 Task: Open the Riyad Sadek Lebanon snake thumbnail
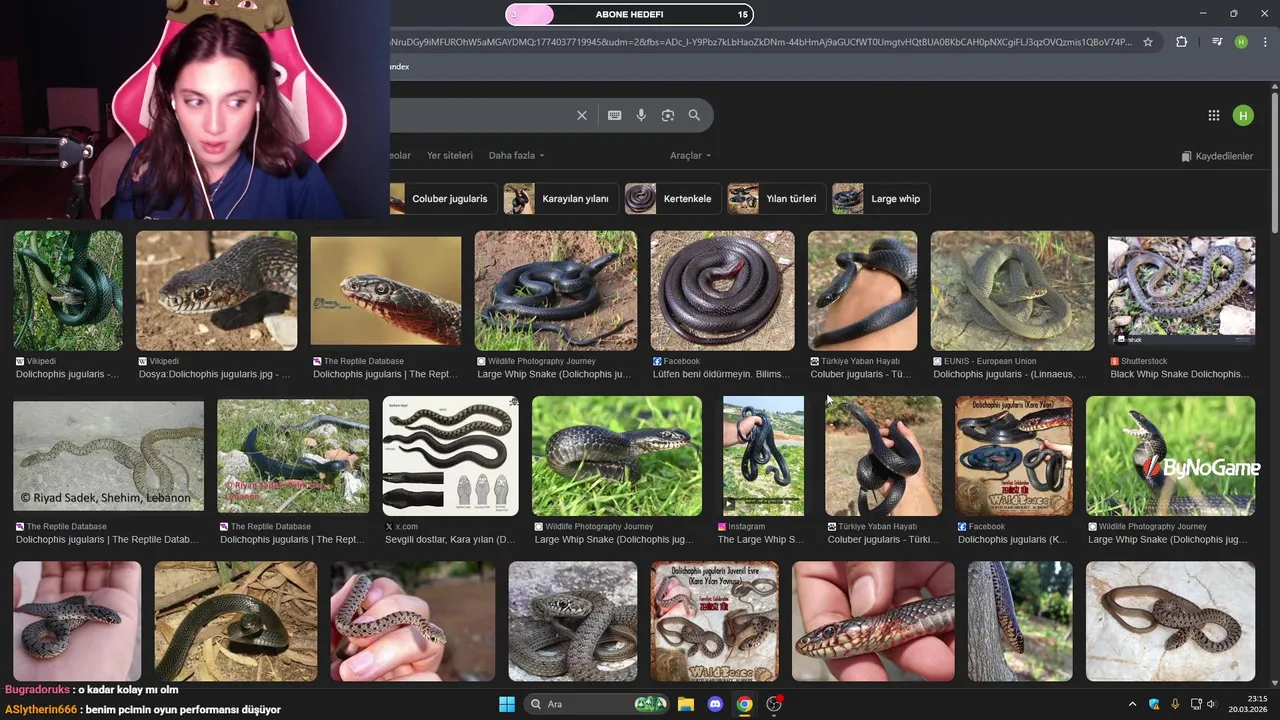click(108, 456)
